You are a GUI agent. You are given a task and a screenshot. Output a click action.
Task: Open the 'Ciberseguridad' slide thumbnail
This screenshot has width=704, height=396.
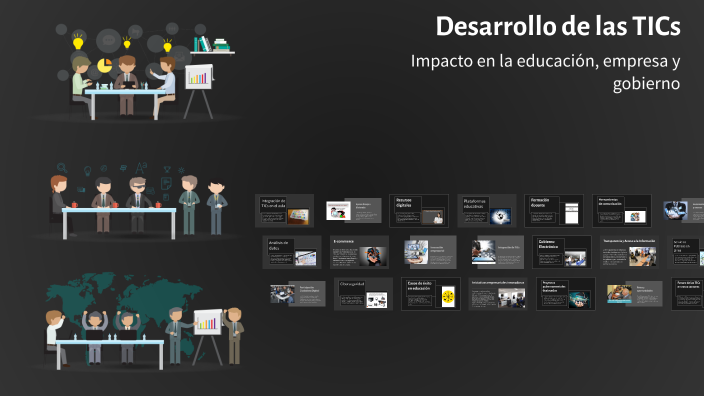pos(363,294)
